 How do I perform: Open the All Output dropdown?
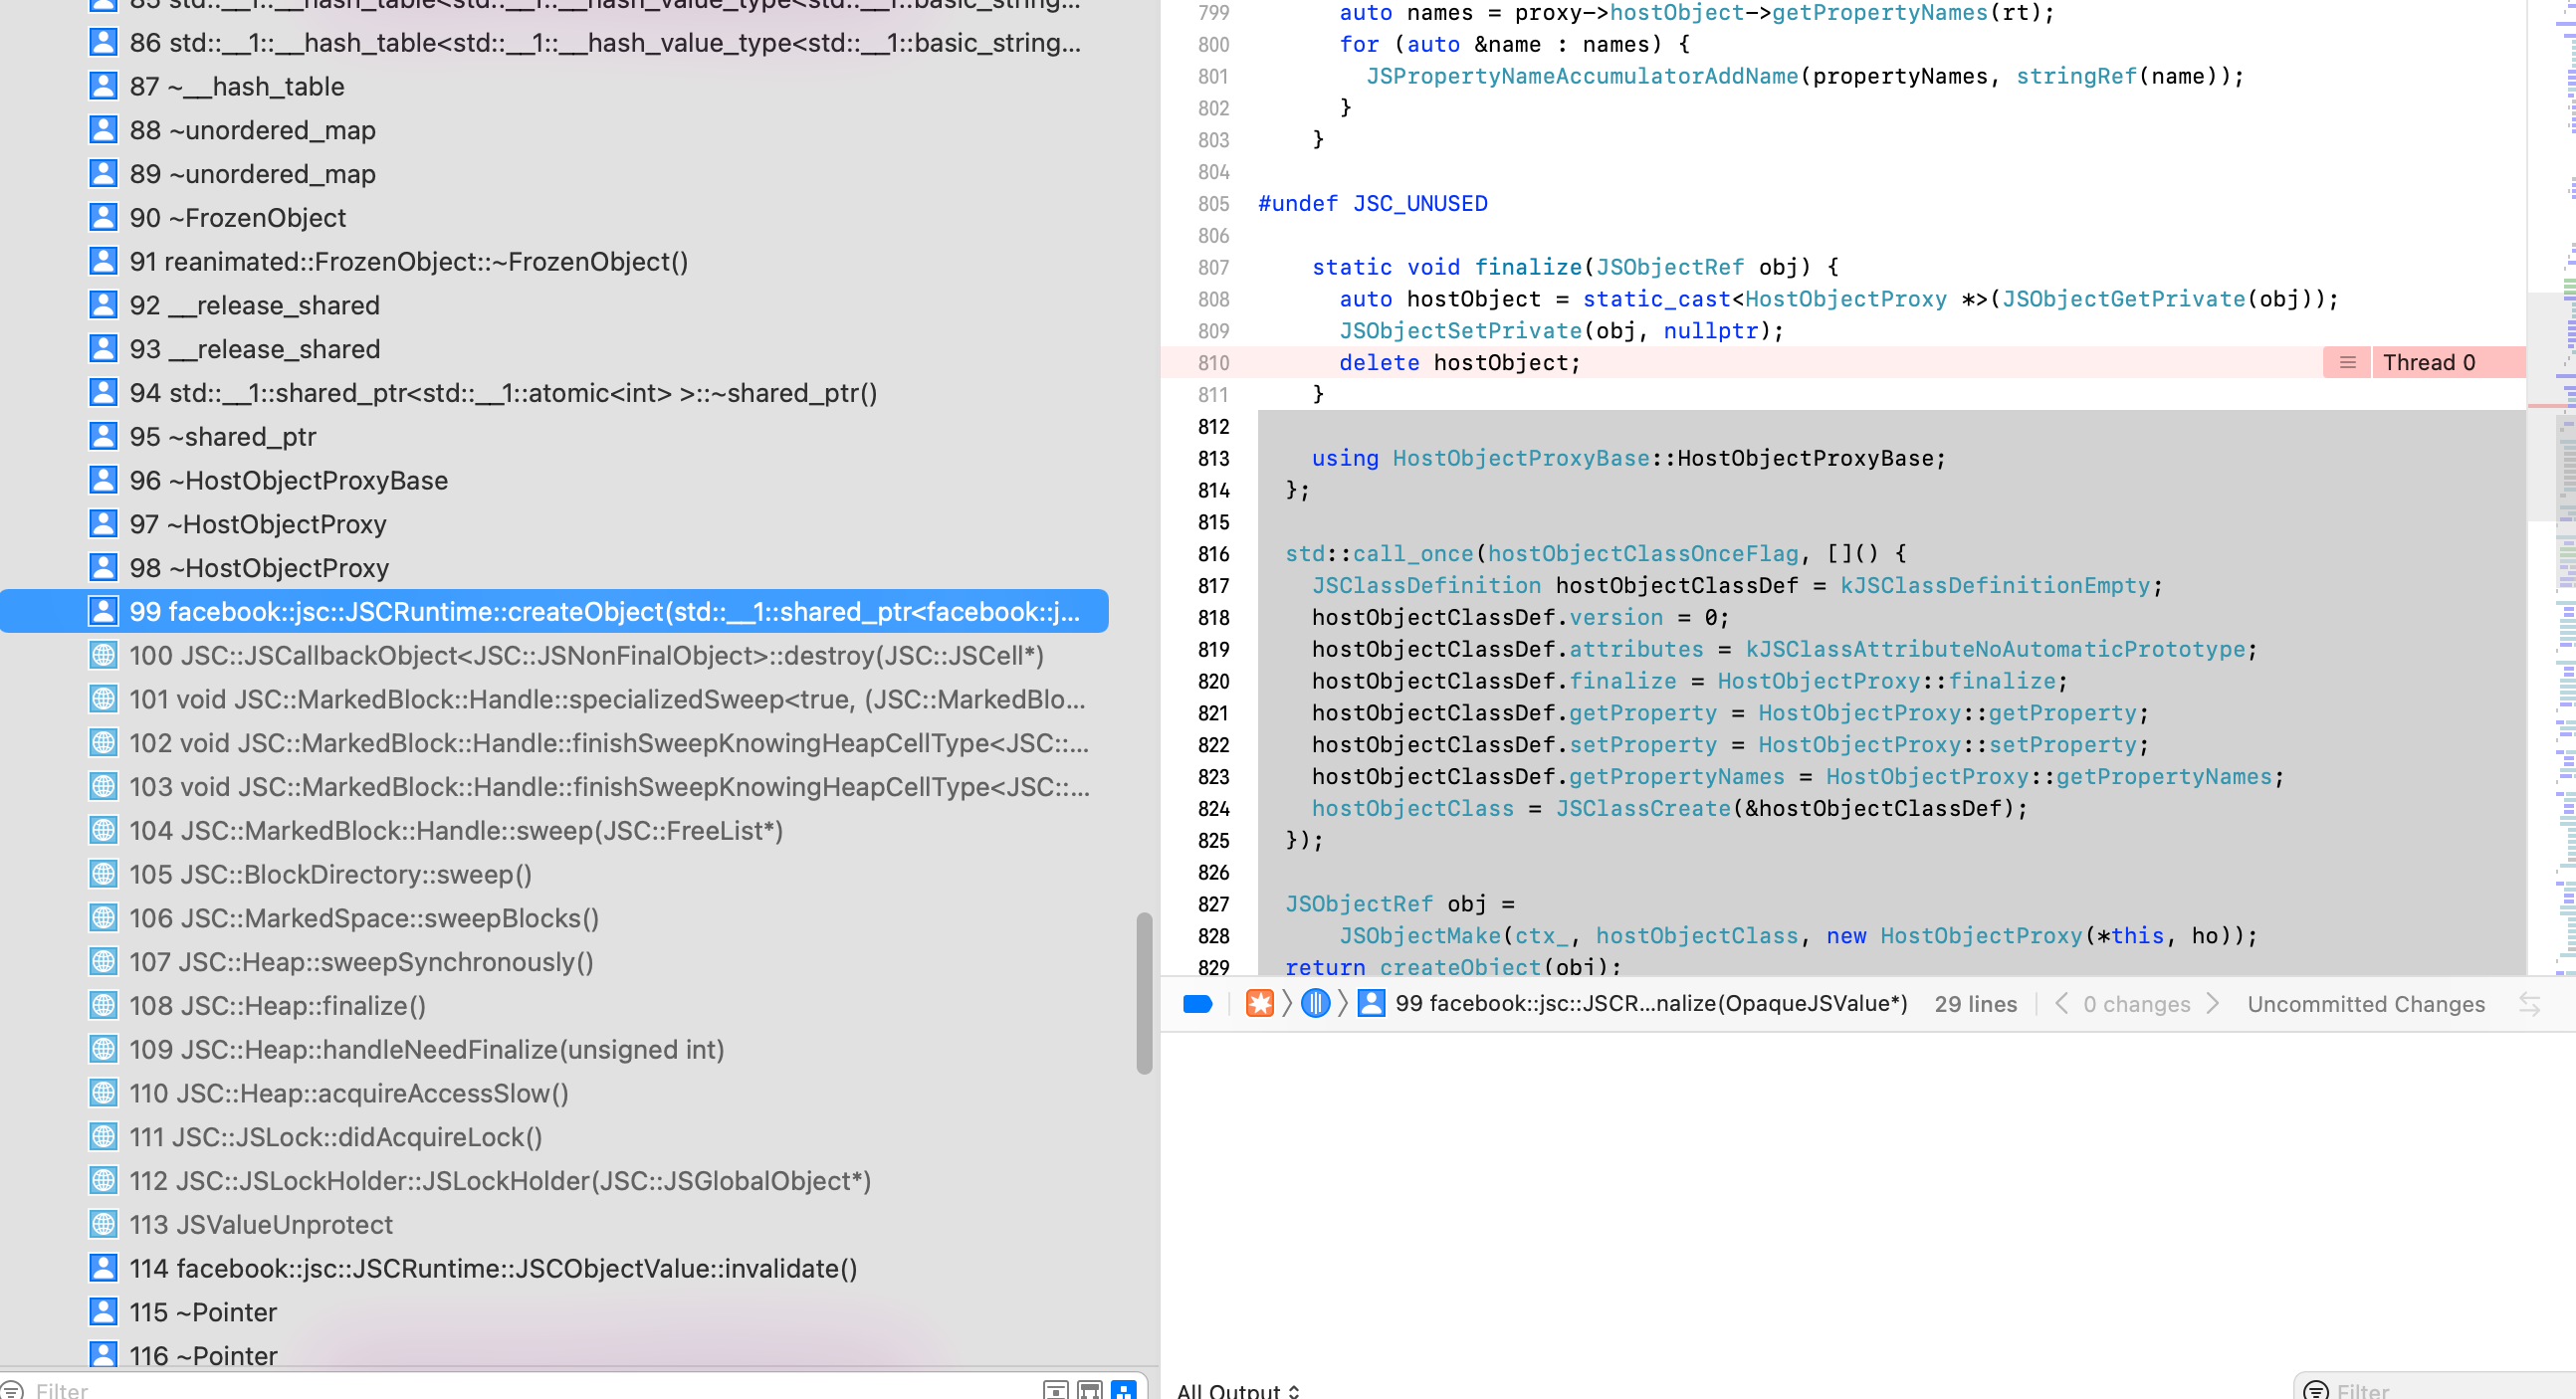[x=1235, y=1390]
